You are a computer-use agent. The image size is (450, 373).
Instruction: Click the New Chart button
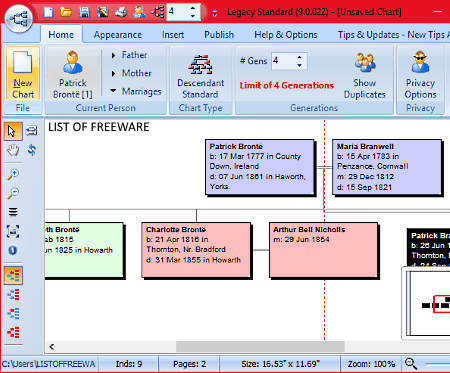point(23,73)
